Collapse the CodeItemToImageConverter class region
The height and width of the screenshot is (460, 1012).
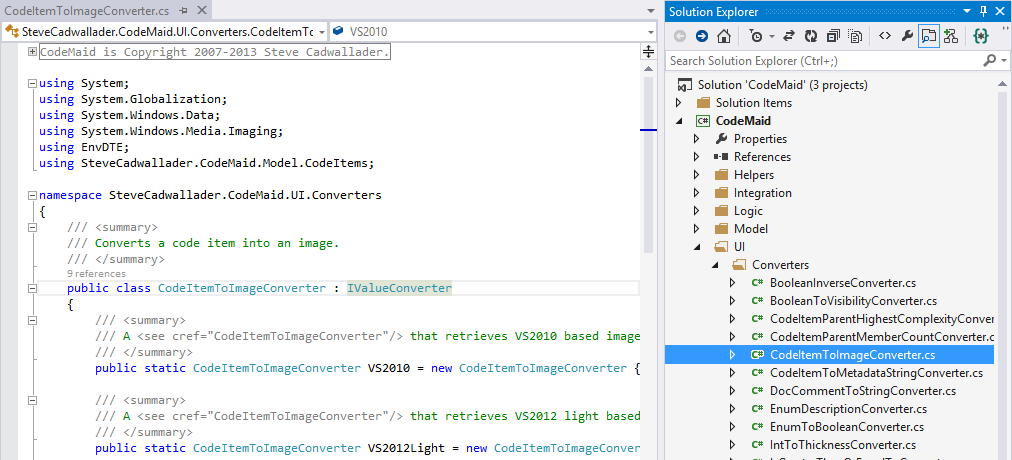point(32,288)
